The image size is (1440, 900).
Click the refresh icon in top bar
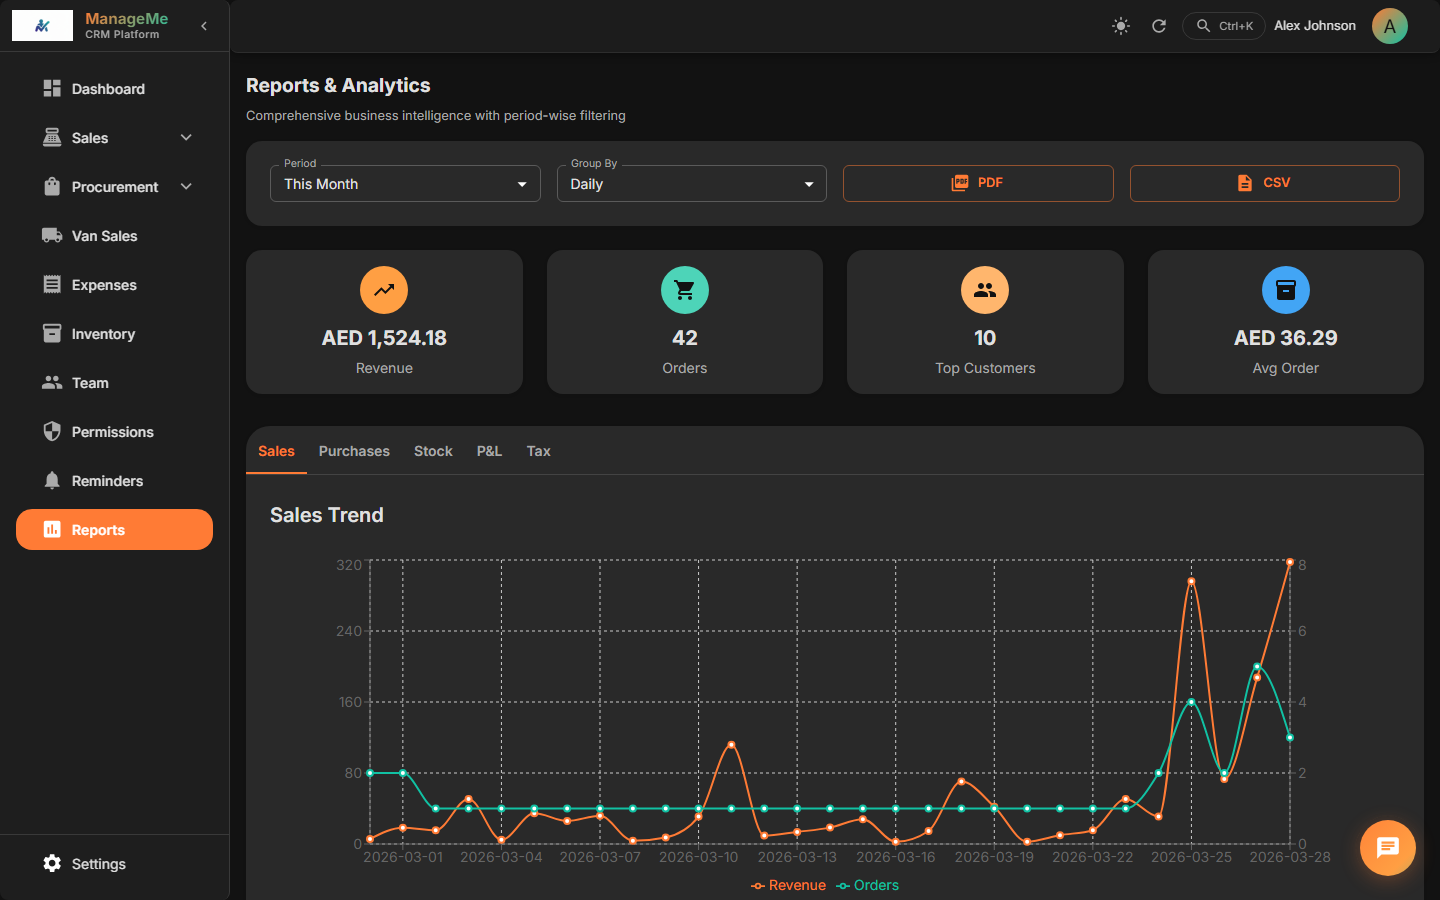(1159, 26)
